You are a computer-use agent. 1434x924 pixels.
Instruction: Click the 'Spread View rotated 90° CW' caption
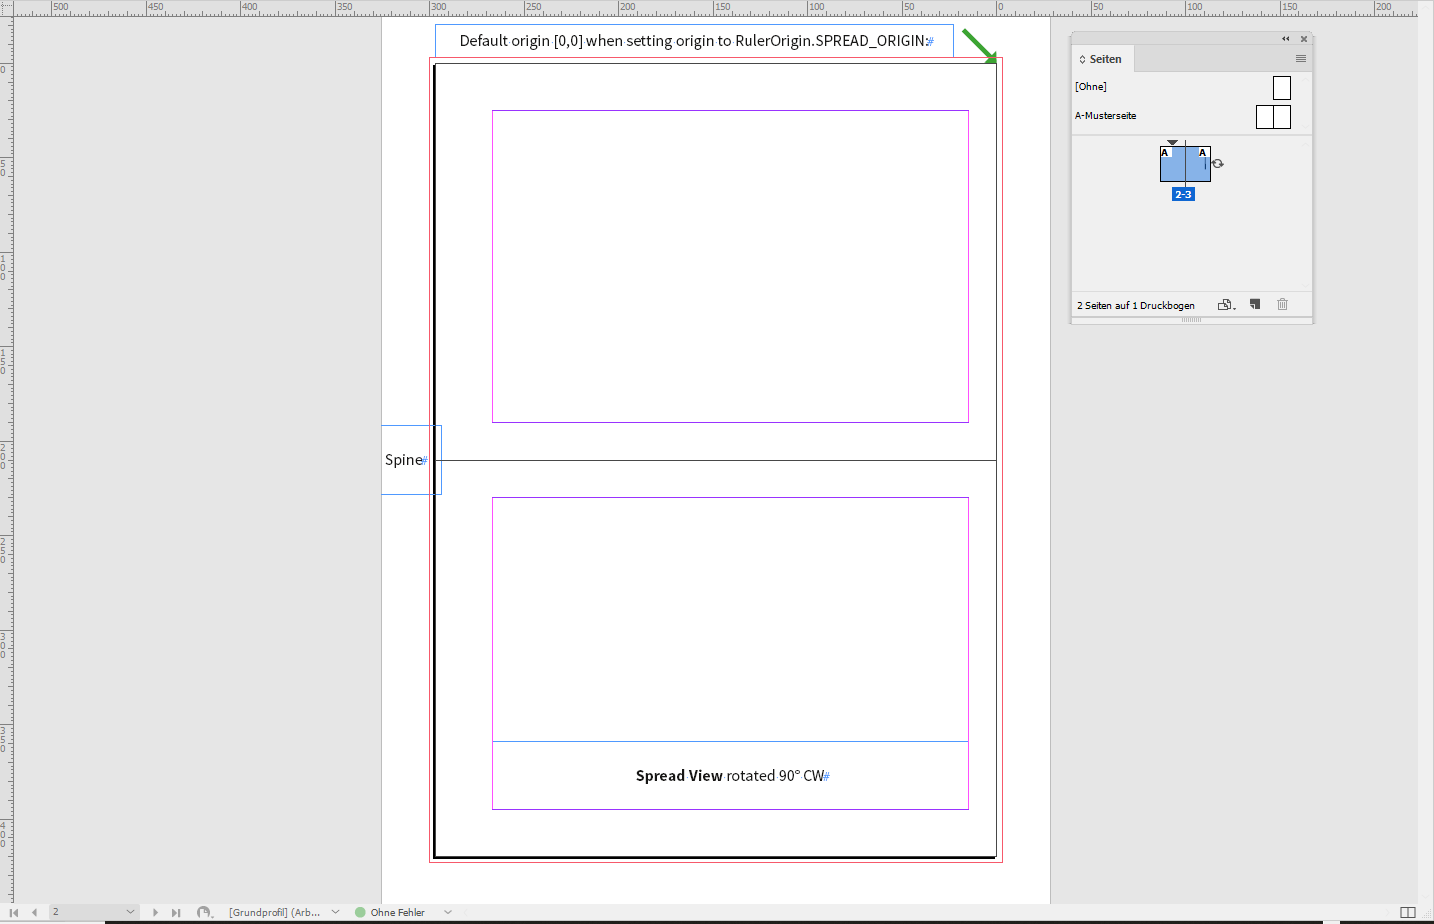tap(730, 775)
